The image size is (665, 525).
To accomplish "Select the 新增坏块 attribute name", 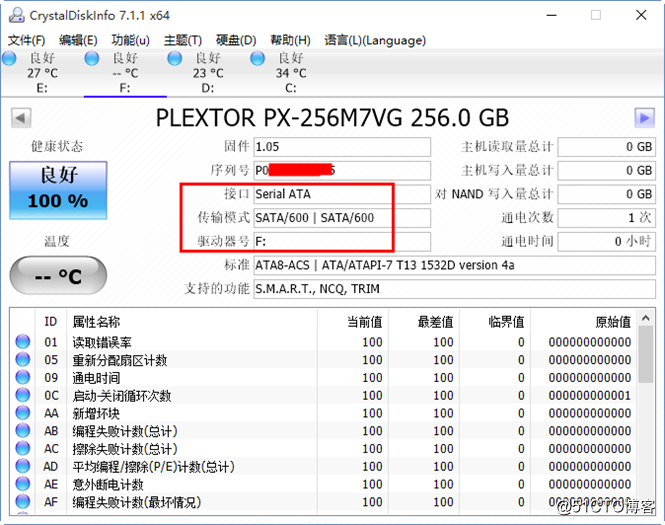I will point(96,413).
